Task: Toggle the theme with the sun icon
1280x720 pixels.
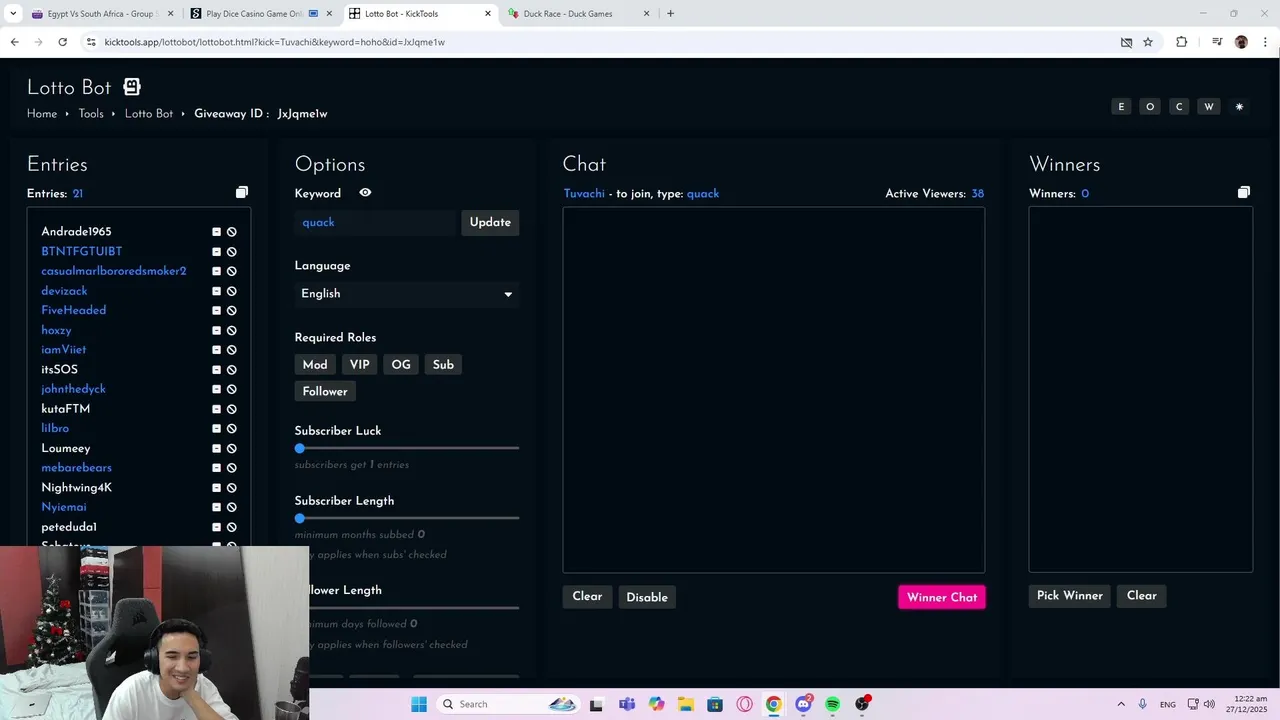Action: coord(1239,107)
